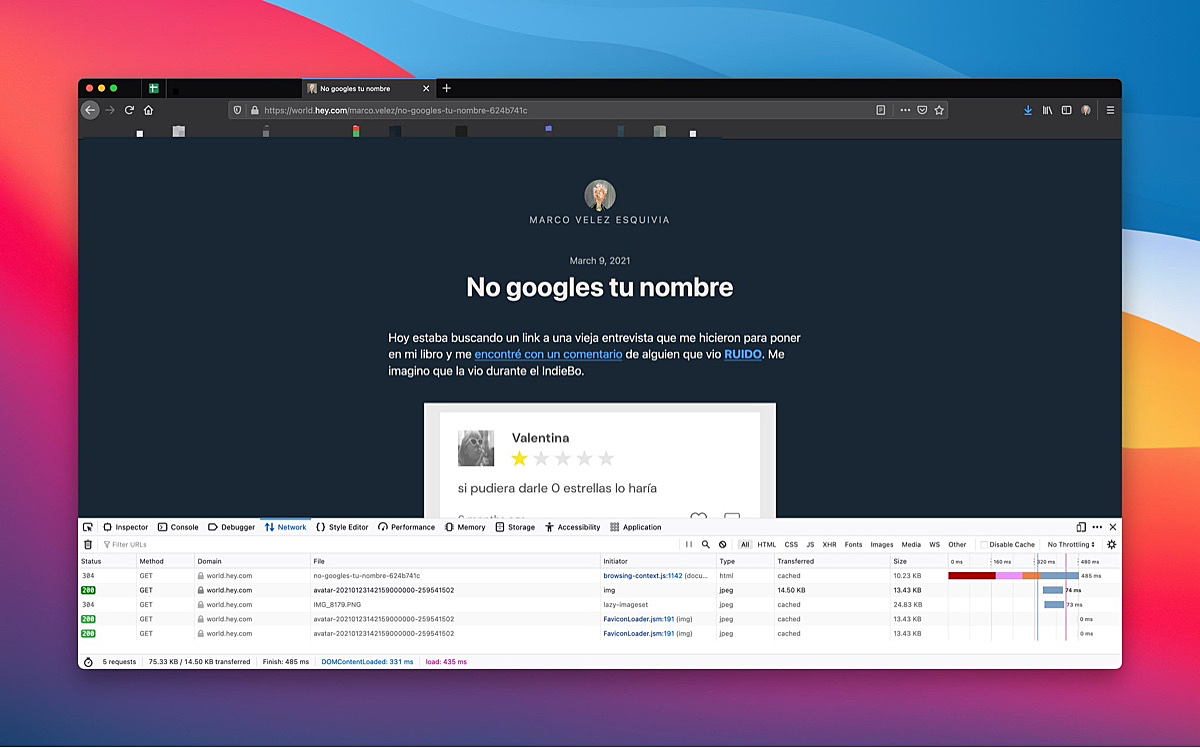Activate element picker in DevTools
Screen dimensions: 1200x748
88,527
